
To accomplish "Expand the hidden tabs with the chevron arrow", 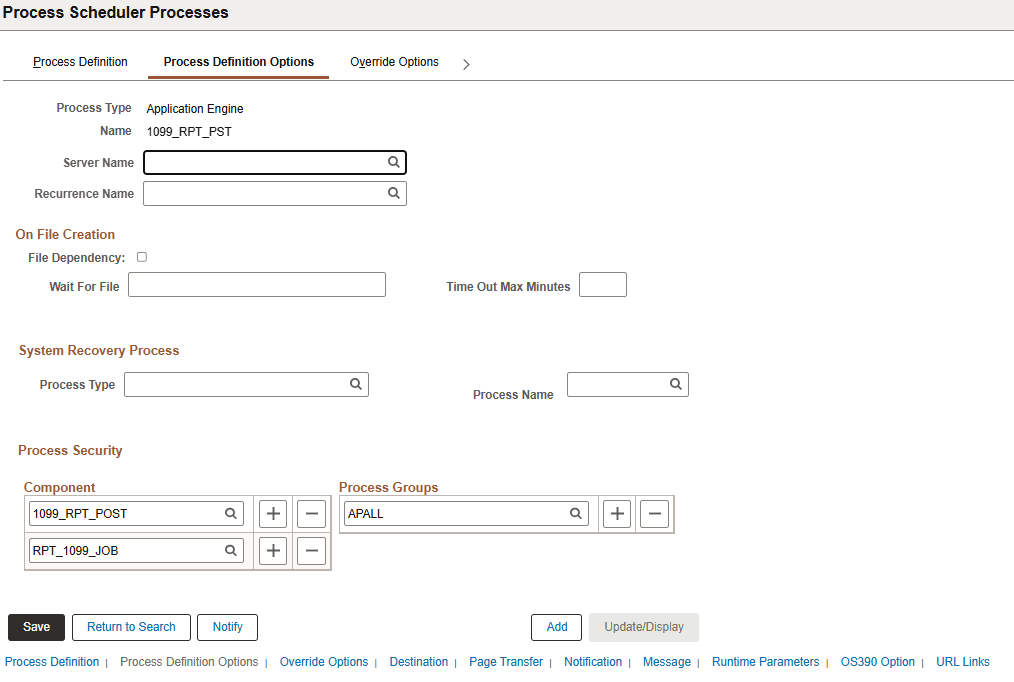I will pyautogui.click(x=466, y=63).
